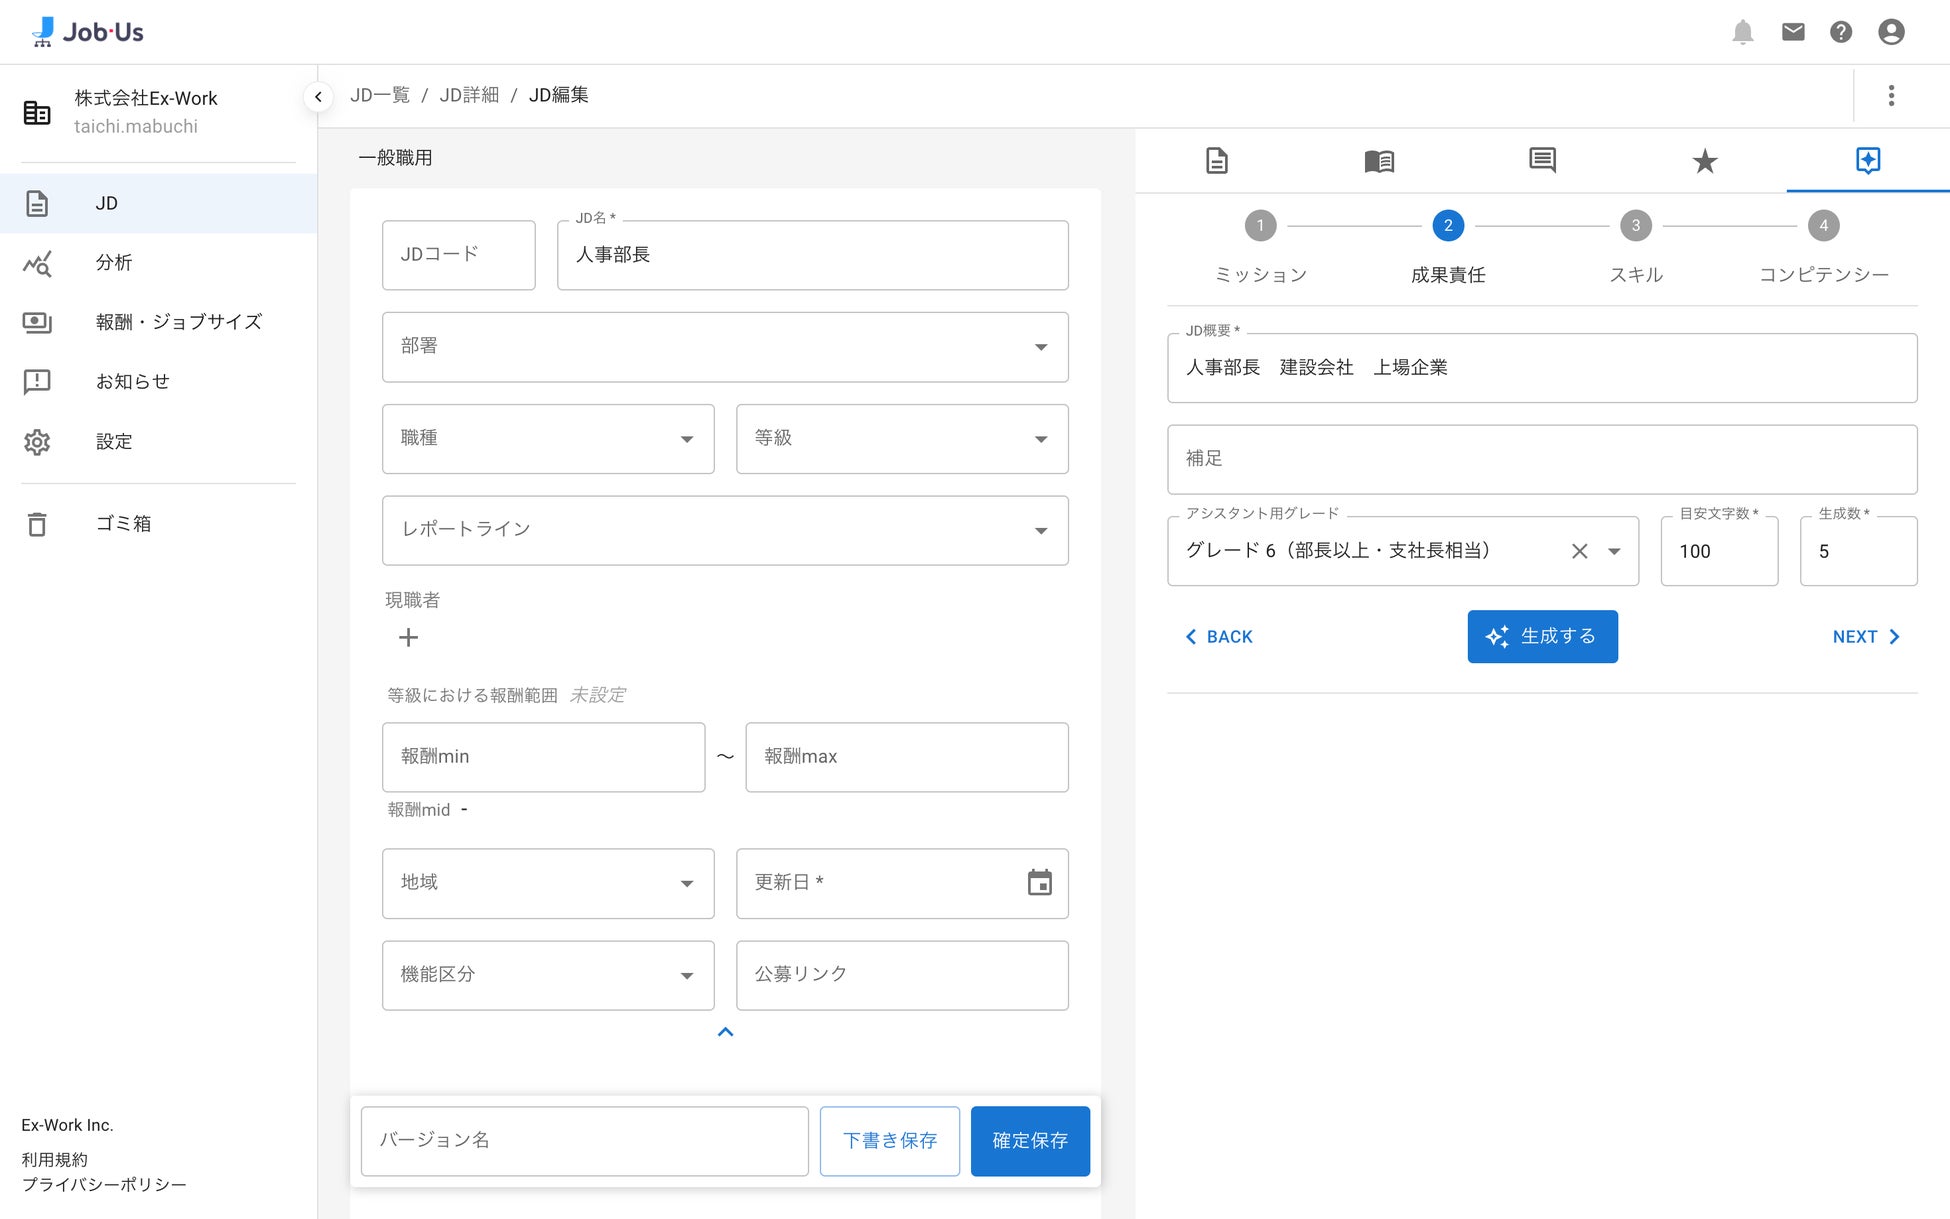Expand the 部署 dropdown

click(x=1040, y=347)
